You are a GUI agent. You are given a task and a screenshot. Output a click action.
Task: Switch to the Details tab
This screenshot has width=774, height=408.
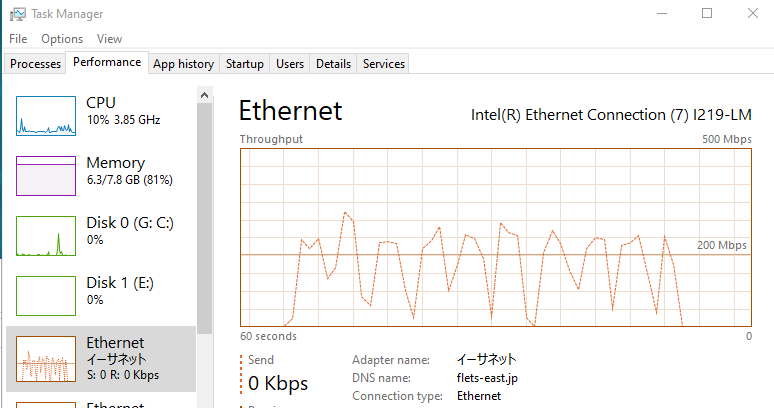click(333, 64)
